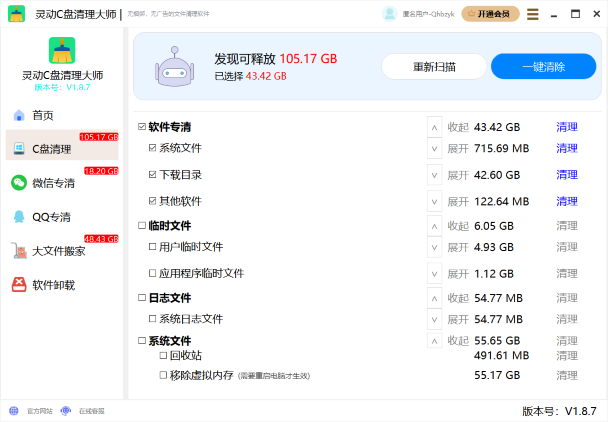
Task: Click 一键清除 clean-all button
Action: point(544,67)
